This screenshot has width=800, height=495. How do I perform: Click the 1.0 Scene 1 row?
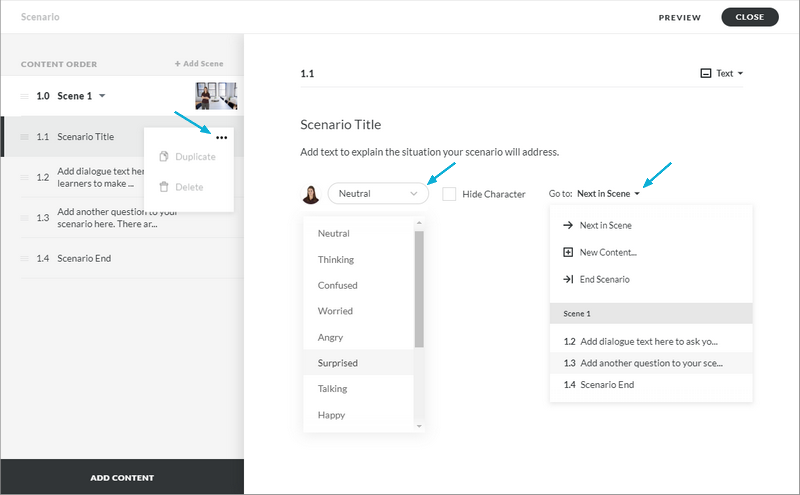[x=122, y=96]
